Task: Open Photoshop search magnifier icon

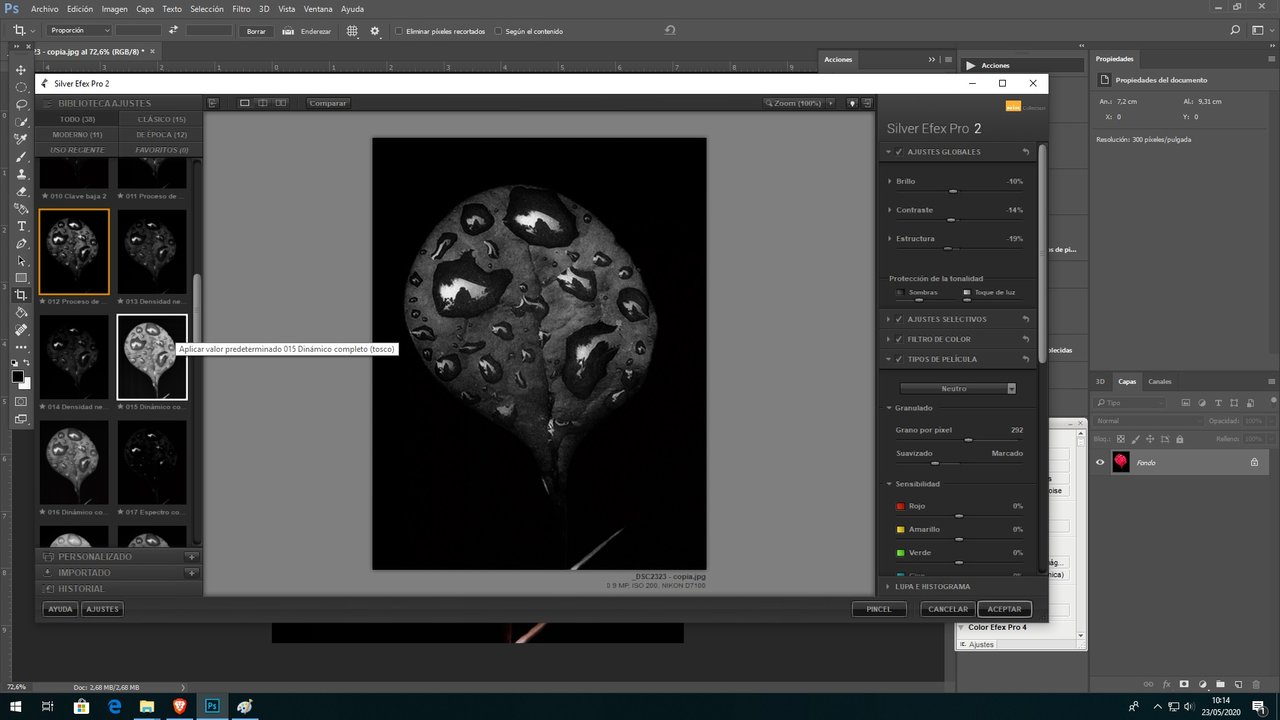Action: pyautogui.click(x=1235, y=31)
